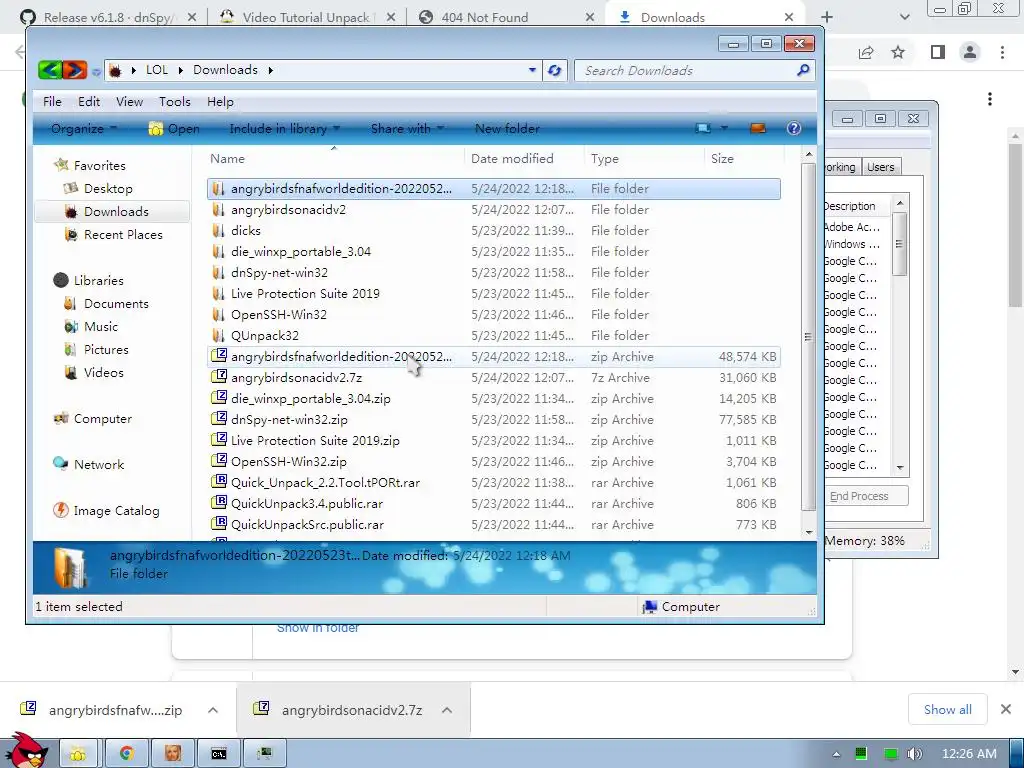Select the QUnpack32 folder icon

219,335
